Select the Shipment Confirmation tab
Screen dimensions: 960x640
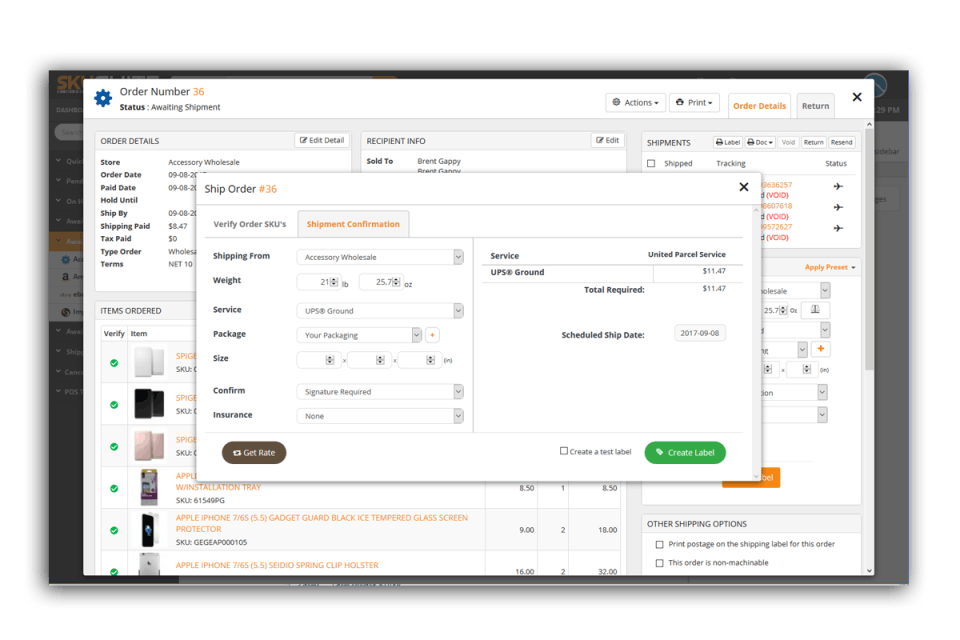click(353, 224)
